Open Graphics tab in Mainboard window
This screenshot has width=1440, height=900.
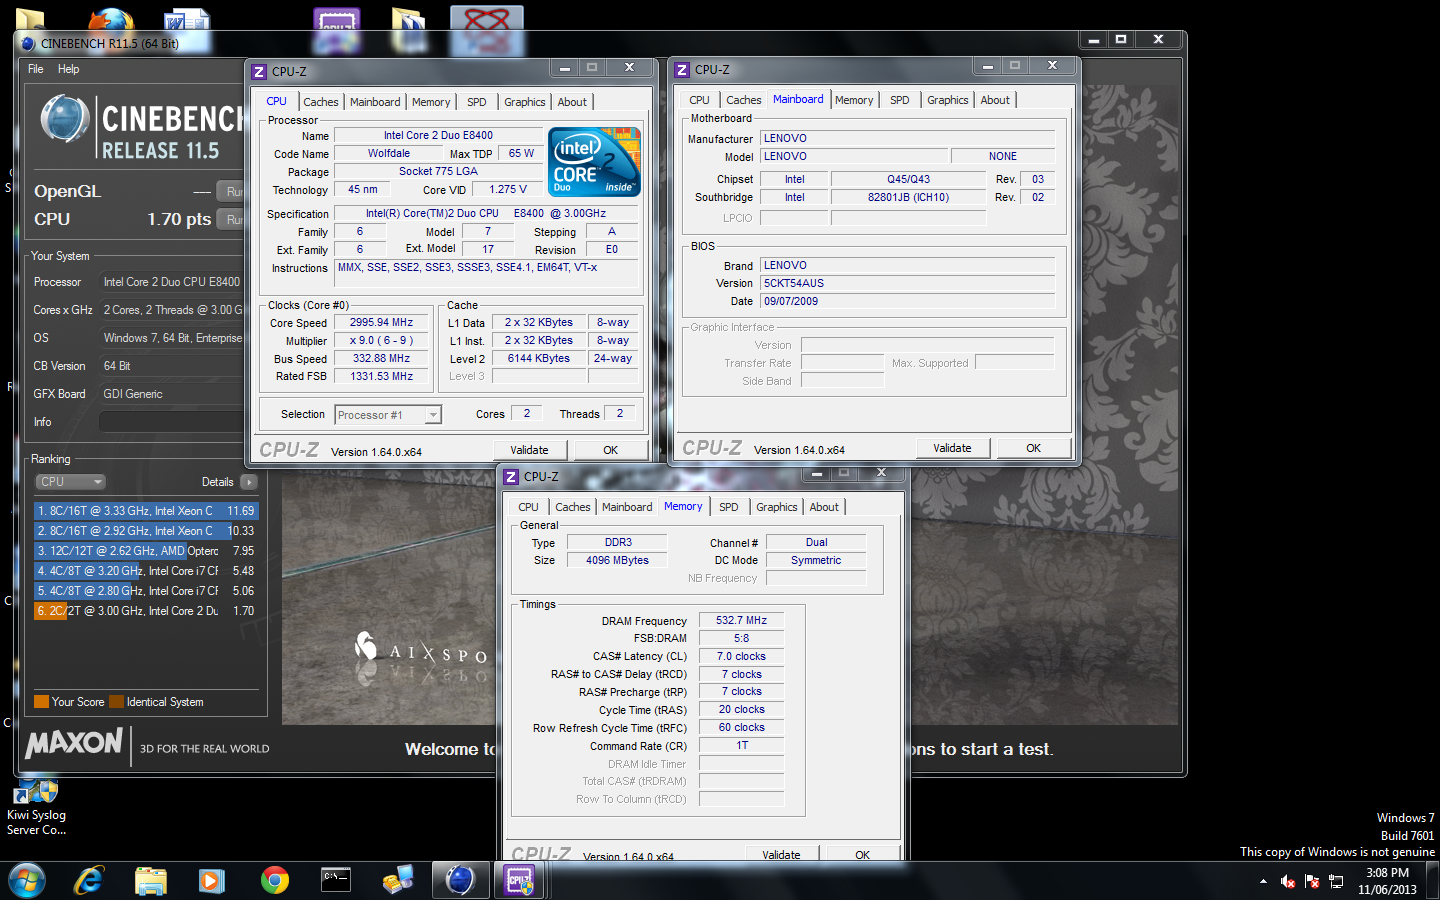pyautogui.click(x=948, y=100)
